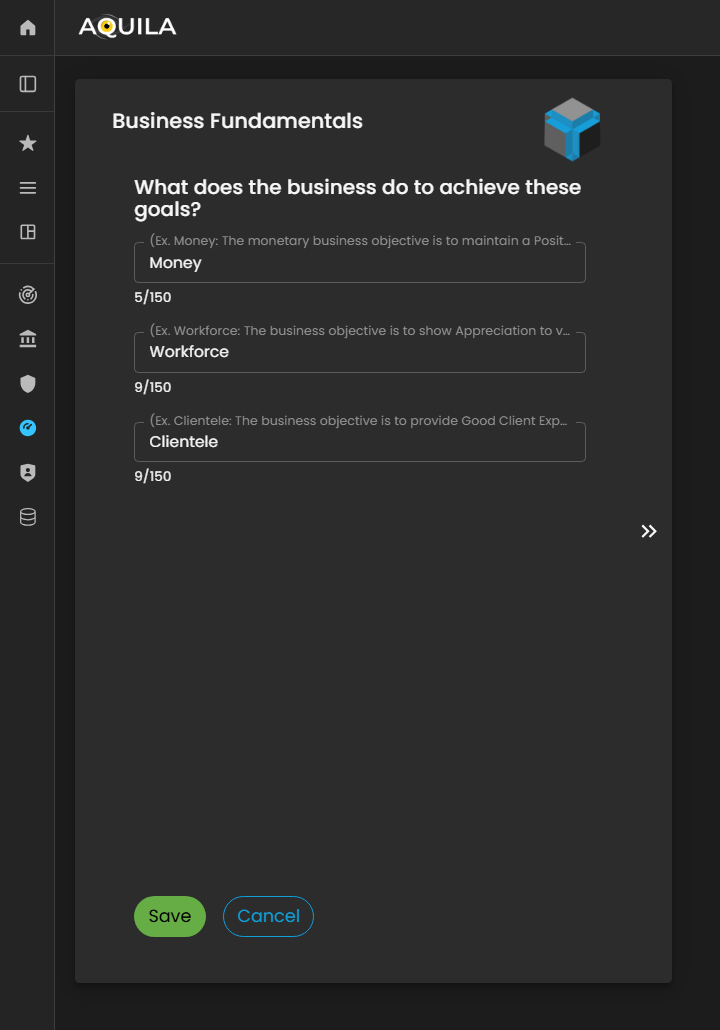
Task: Open the database cylinder icon
Action: (28, 517)
